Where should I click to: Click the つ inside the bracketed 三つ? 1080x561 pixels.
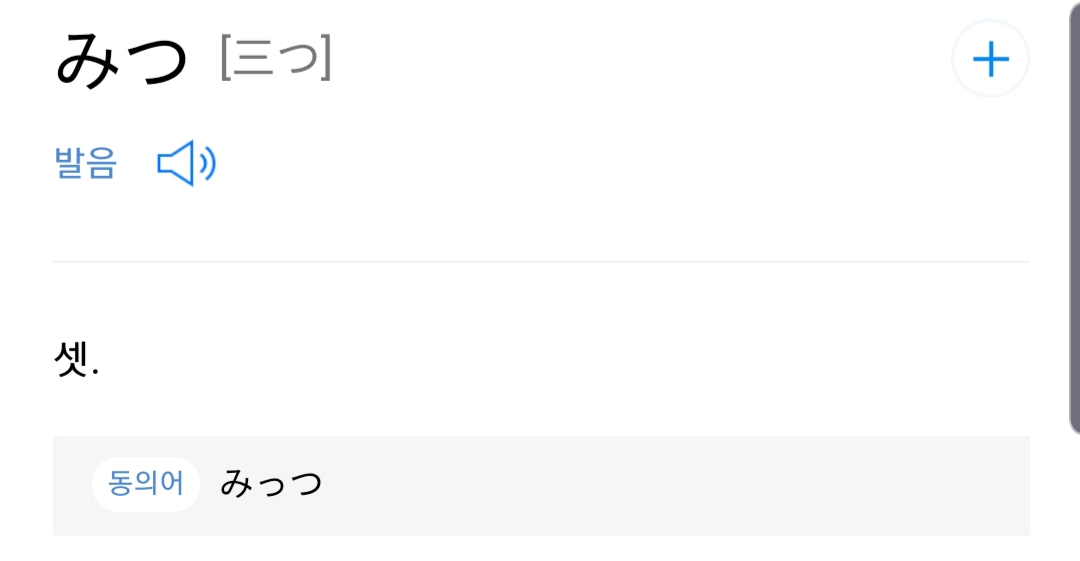tap(297, 62)
